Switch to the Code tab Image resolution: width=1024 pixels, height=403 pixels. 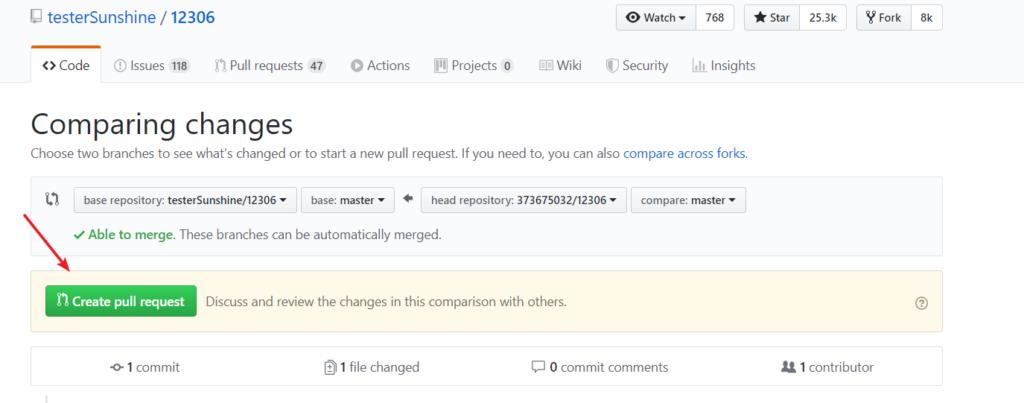(x=66, y=65)
